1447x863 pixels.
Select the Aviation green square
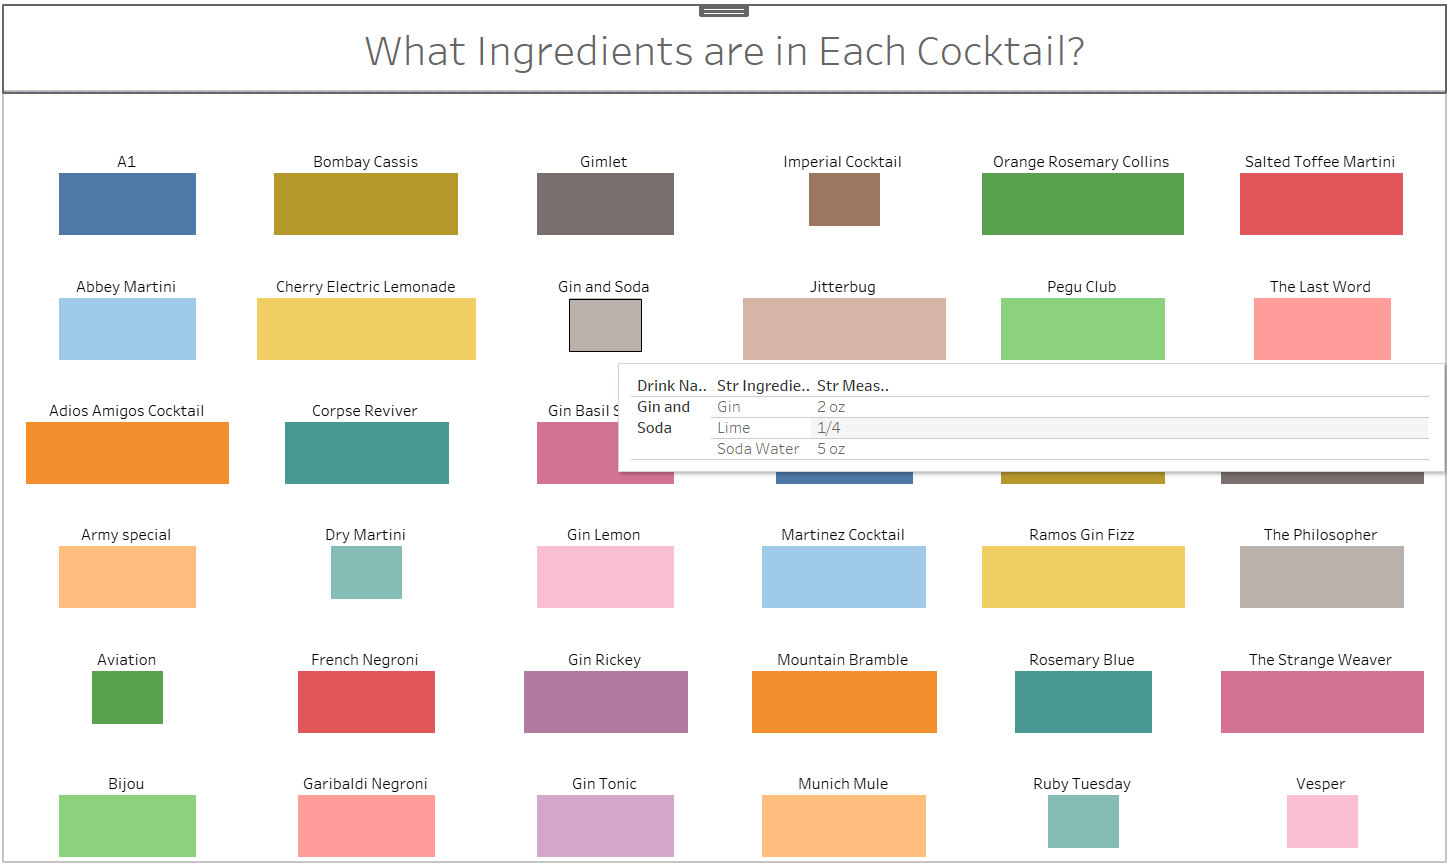[127, 697]
